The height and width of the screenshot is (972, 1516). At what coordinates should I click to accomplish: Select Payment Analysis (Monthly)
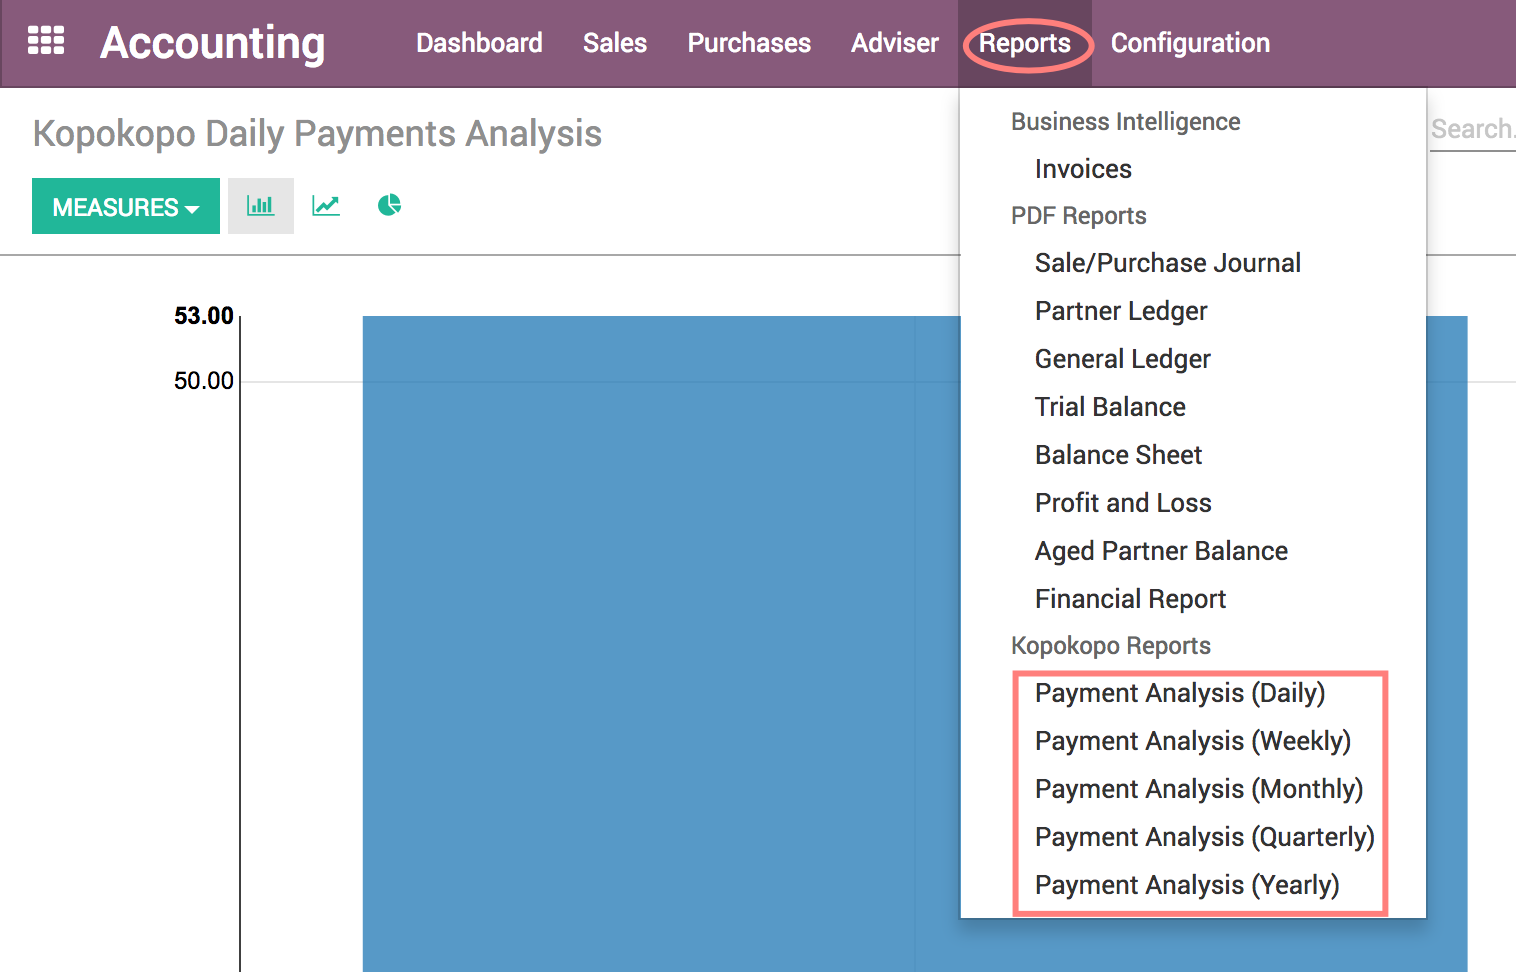pos(1199,789)
